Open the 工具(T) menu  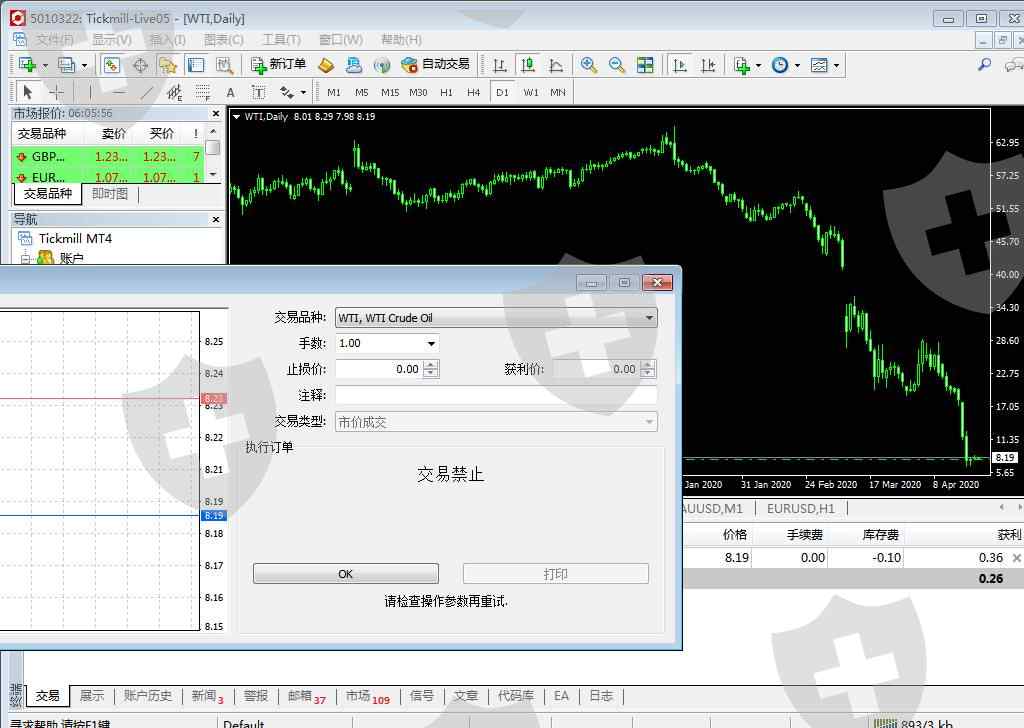(x=281, y=40)
